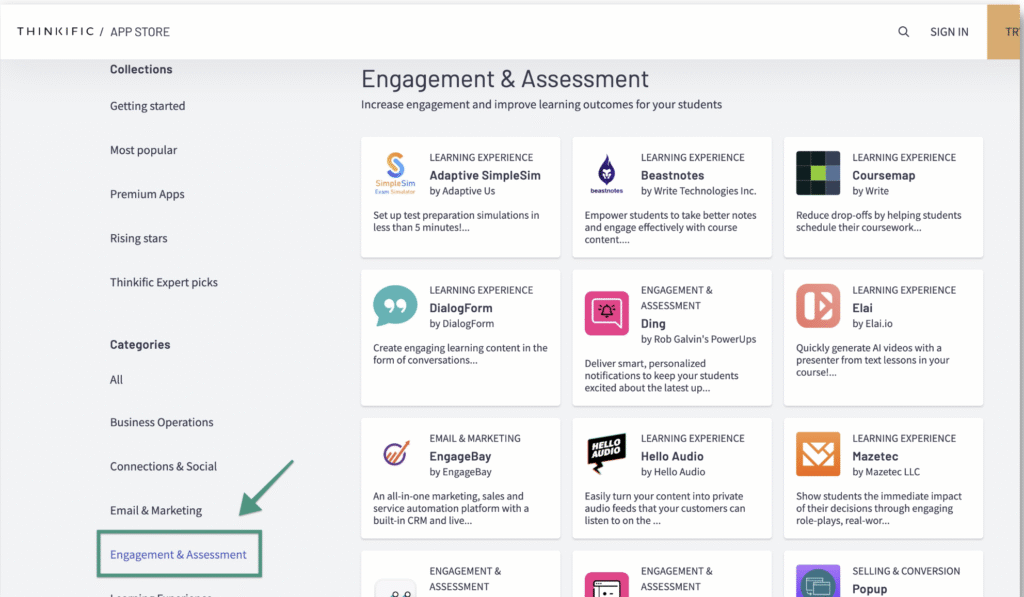Image resolution: width=1024 pixels, height=597 pixels.
Task: Click the 'Easily turn your content' description
Action: pyautogui.click(x=665, y=508)
